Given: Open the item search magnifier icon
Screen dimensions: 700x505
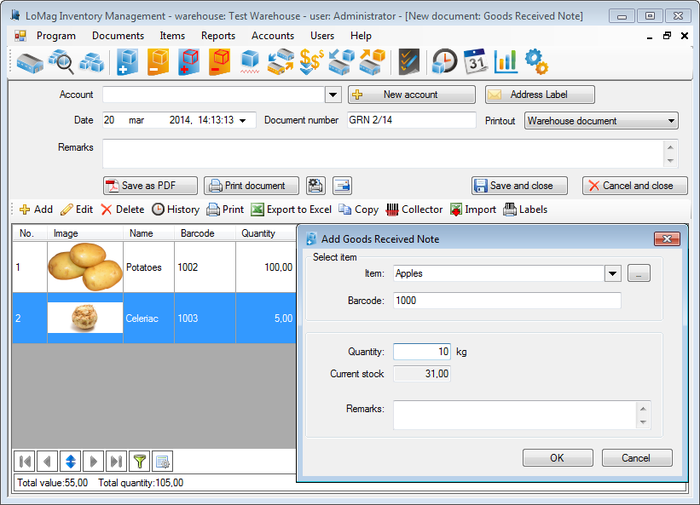Looking at the screenshot, I should pyautogui.click(x=61, y=62).
